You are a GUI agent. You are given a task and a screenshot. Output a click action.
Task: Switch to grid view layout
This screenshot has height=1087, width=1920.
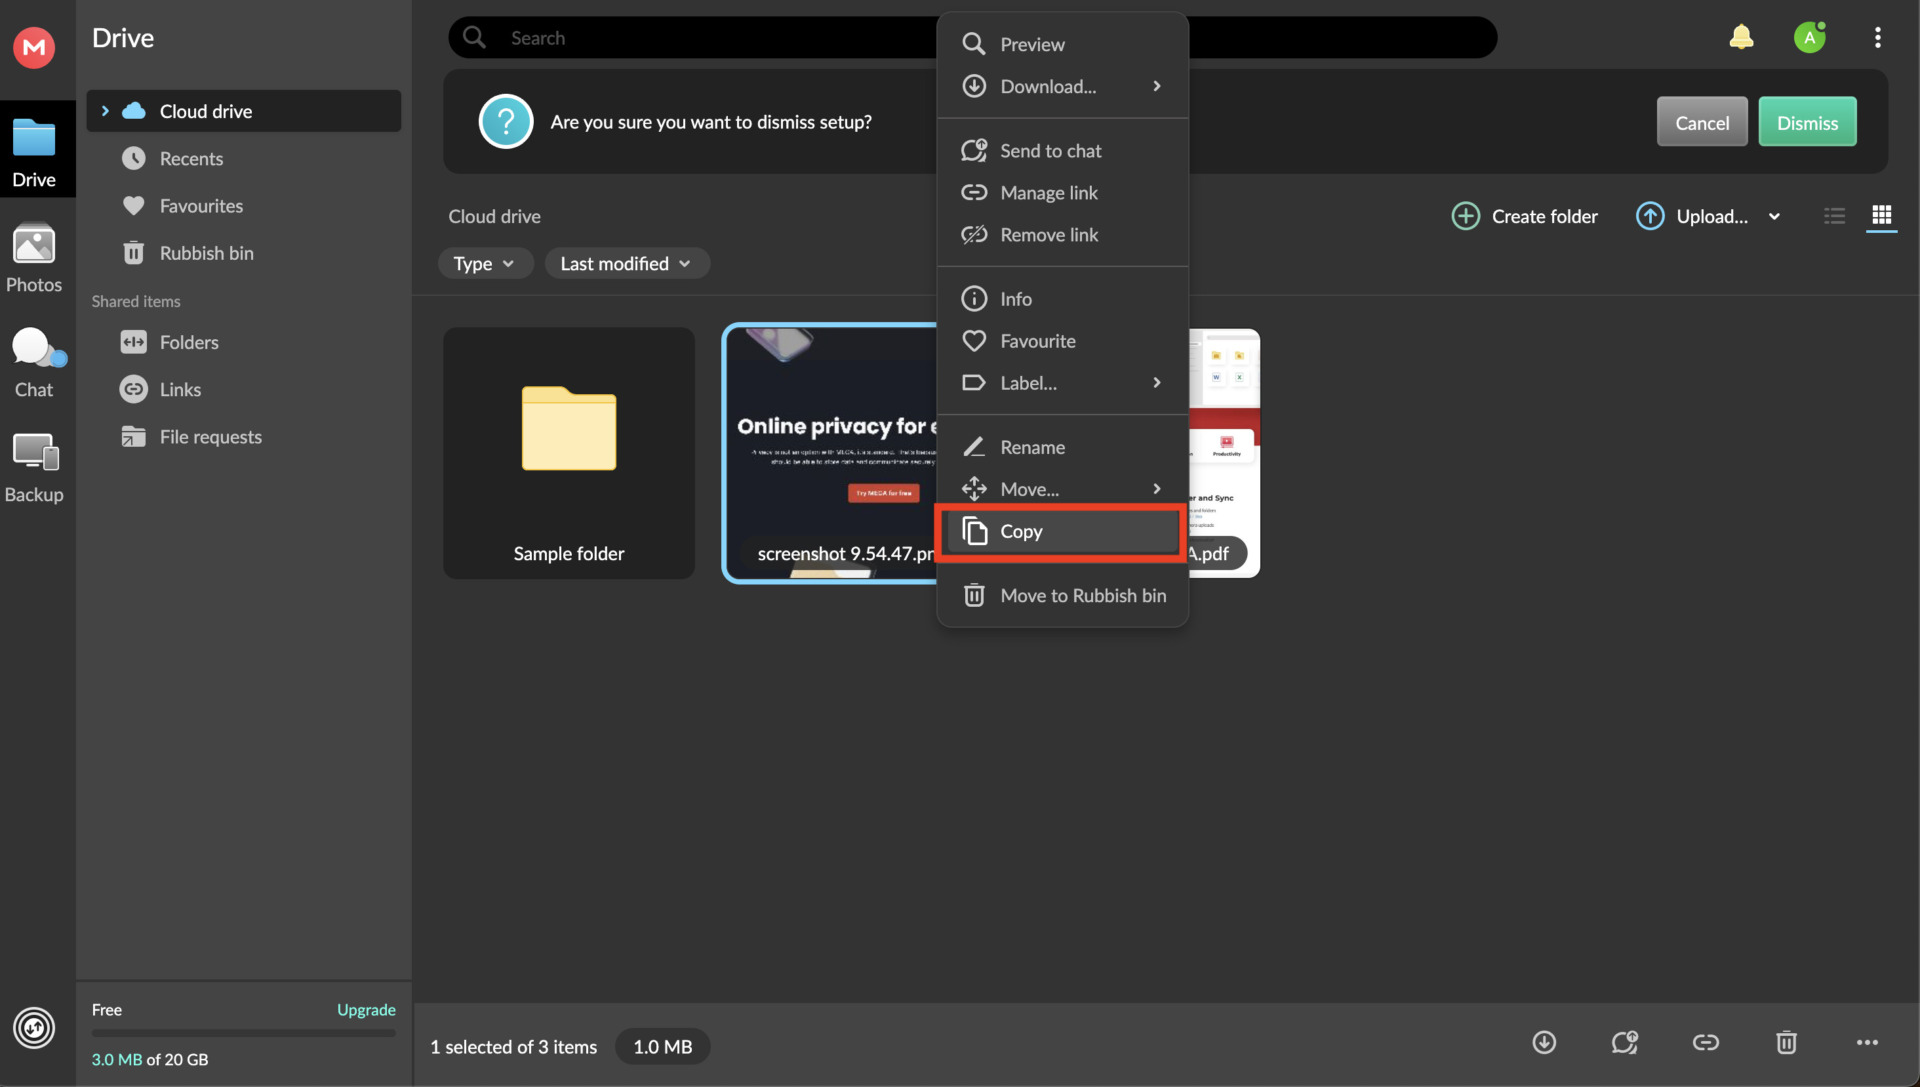1882,216
